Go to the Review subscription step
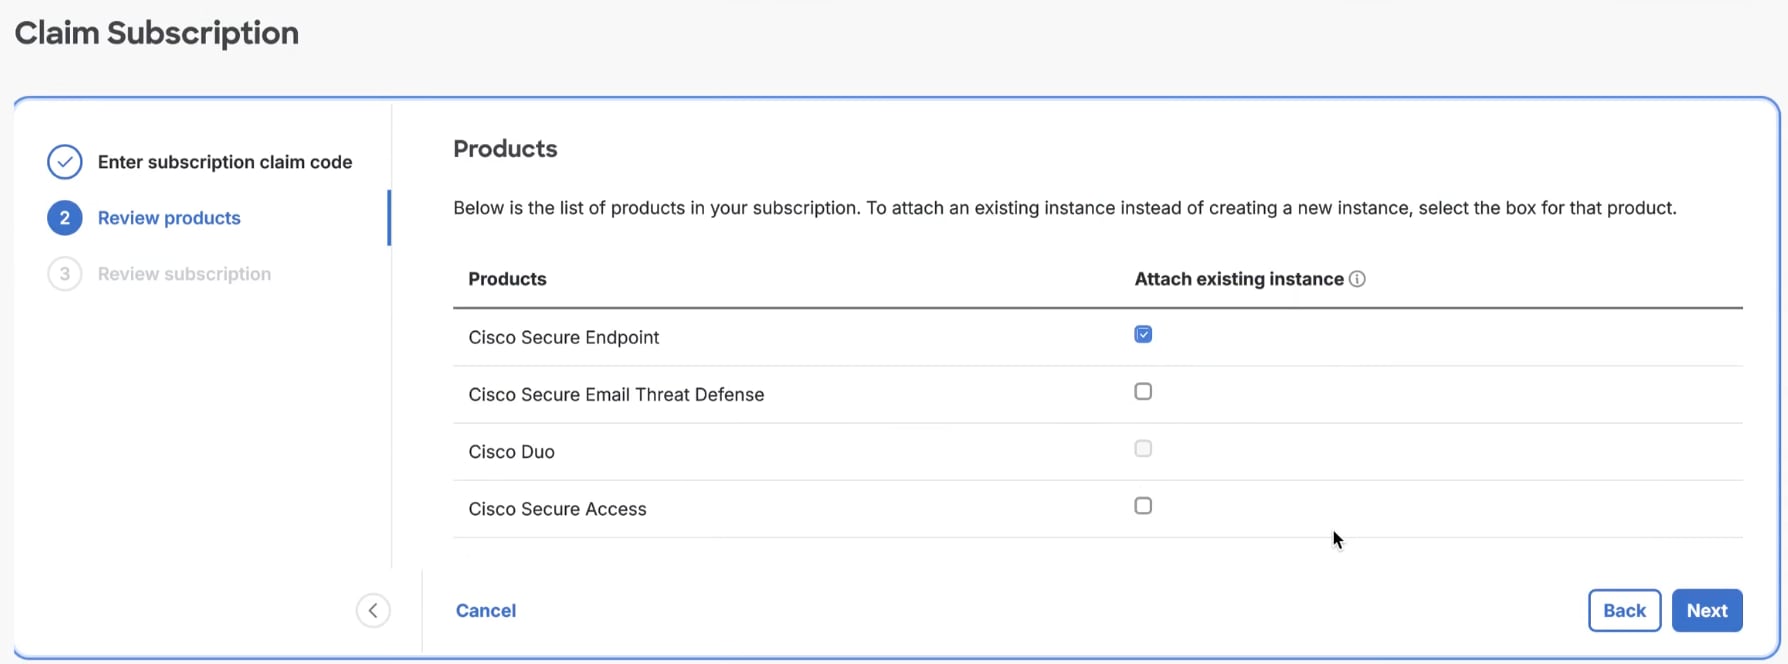Viewport: 1788px width, 664px height. [x=184, y=274]
